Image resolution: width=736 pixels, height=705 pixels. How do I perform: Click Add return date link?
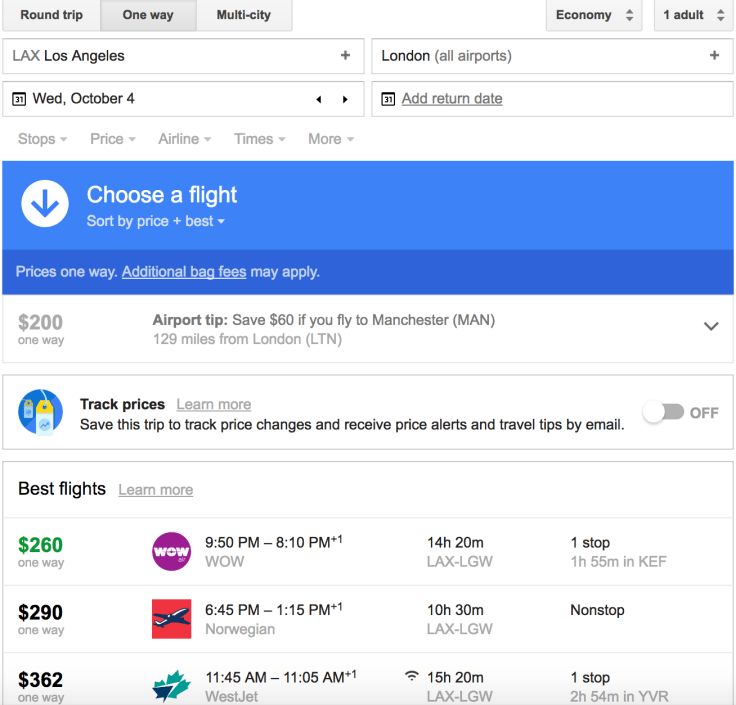click(452, 99)
